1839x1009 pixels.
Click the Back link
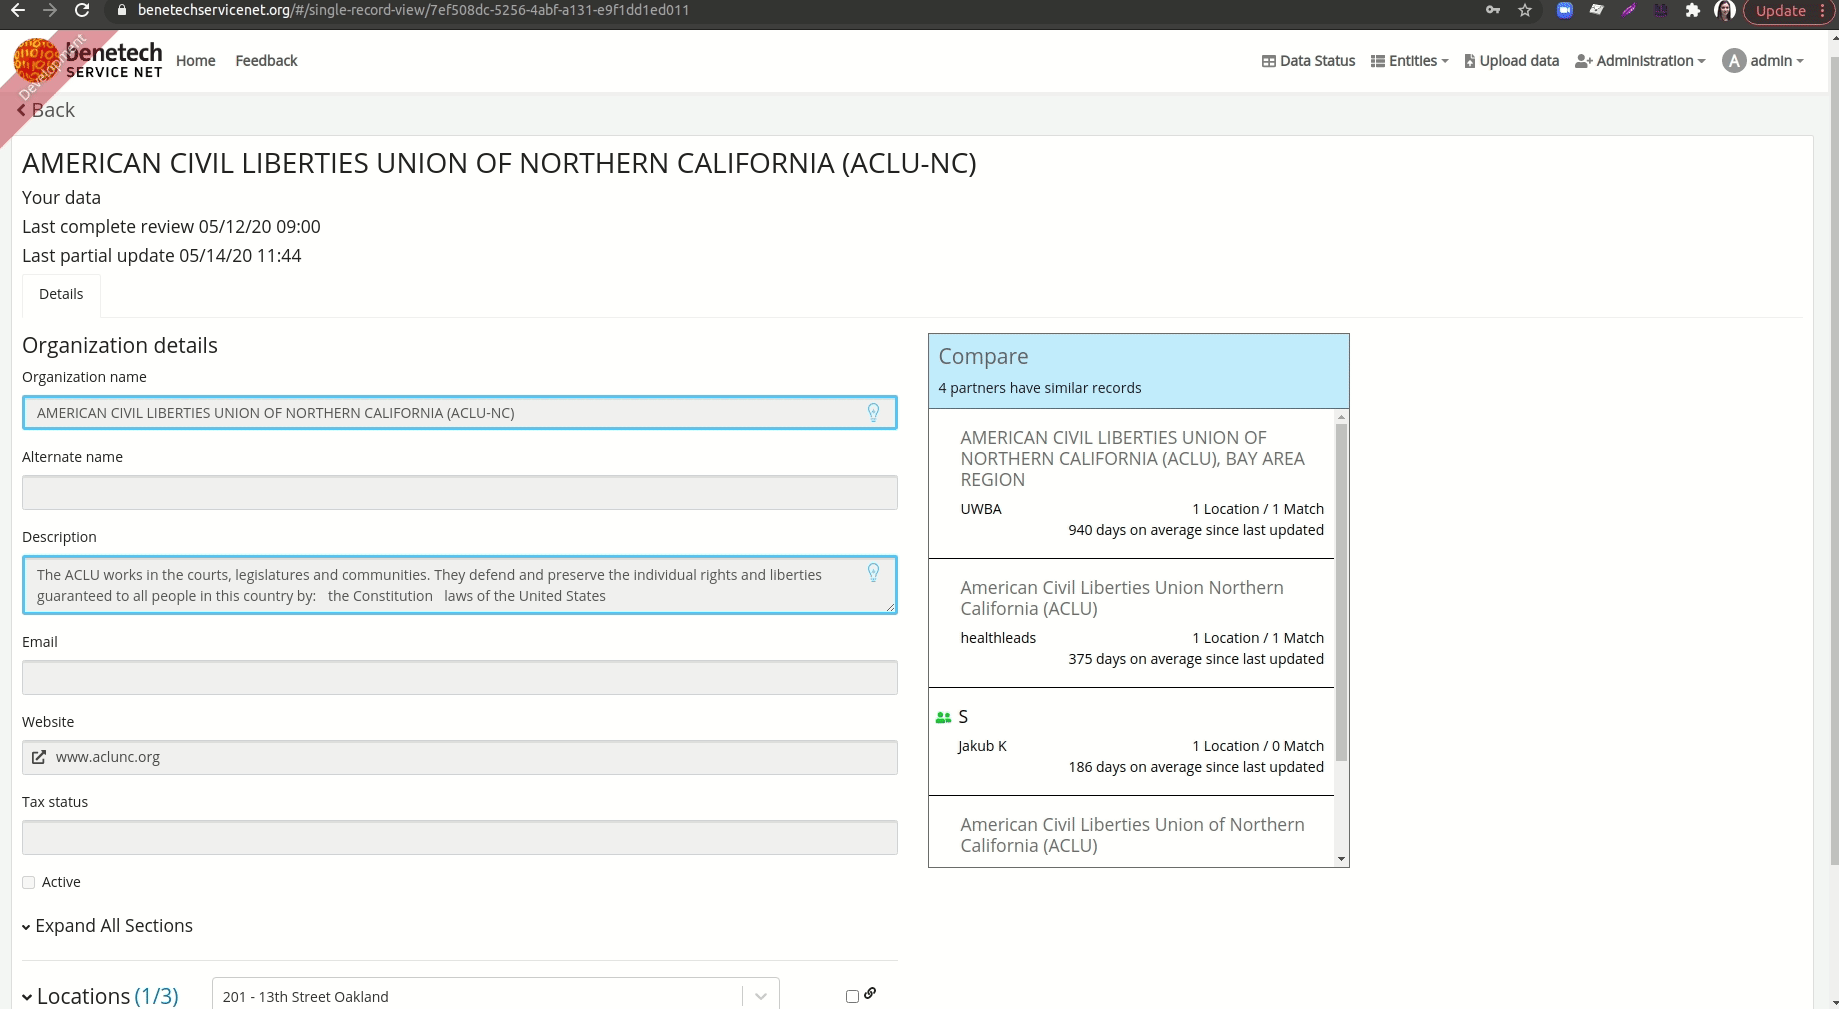[x=45, y=110]
